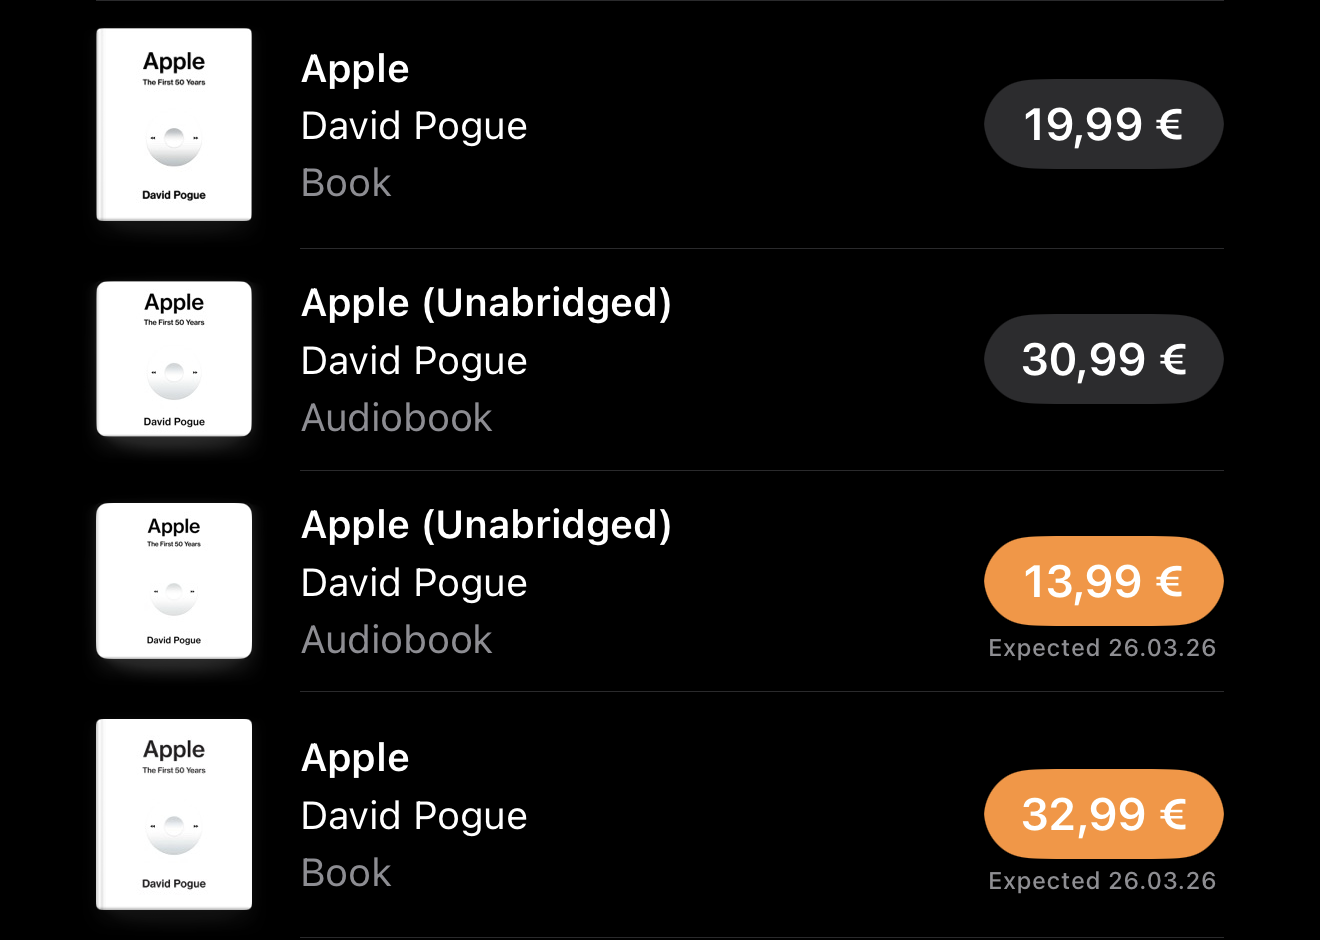Open cover thumbnail of the 32,99 € book

click(x=174, y=814)
